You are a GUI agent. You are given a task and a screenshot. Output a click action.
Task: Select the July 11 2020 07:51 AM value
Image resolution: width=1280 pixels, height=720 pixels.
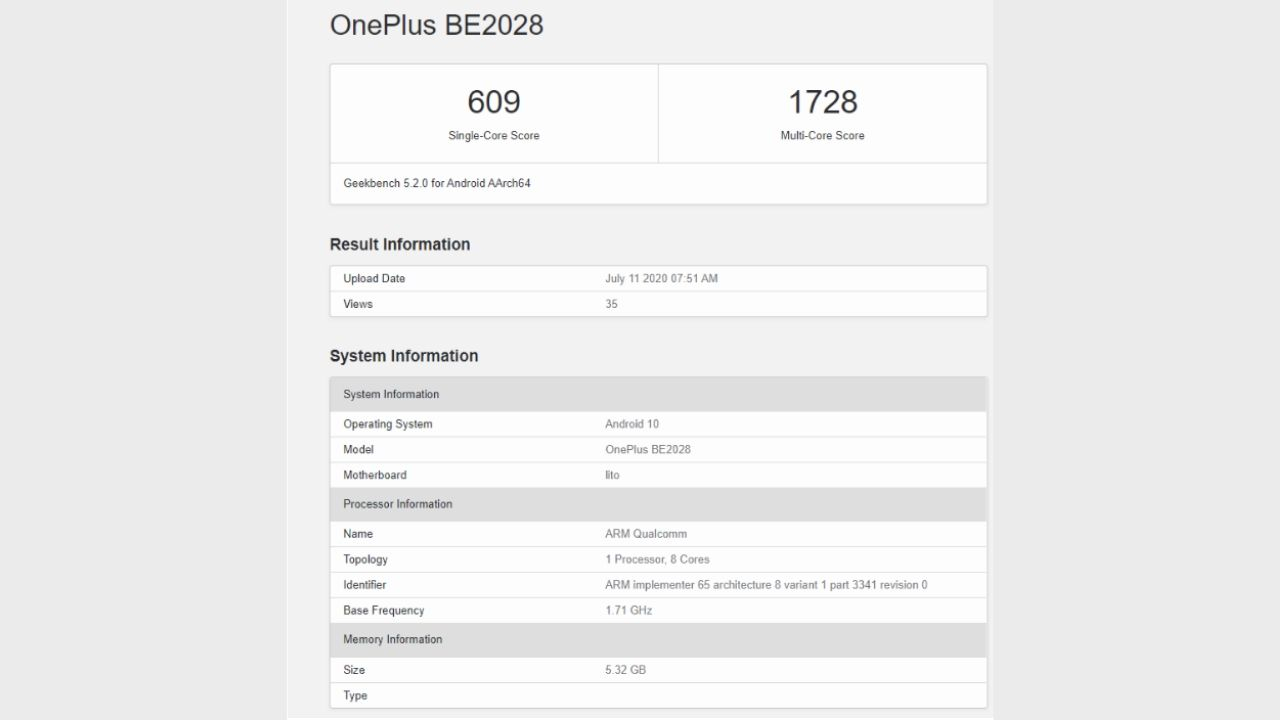click(x=661, y=279)
